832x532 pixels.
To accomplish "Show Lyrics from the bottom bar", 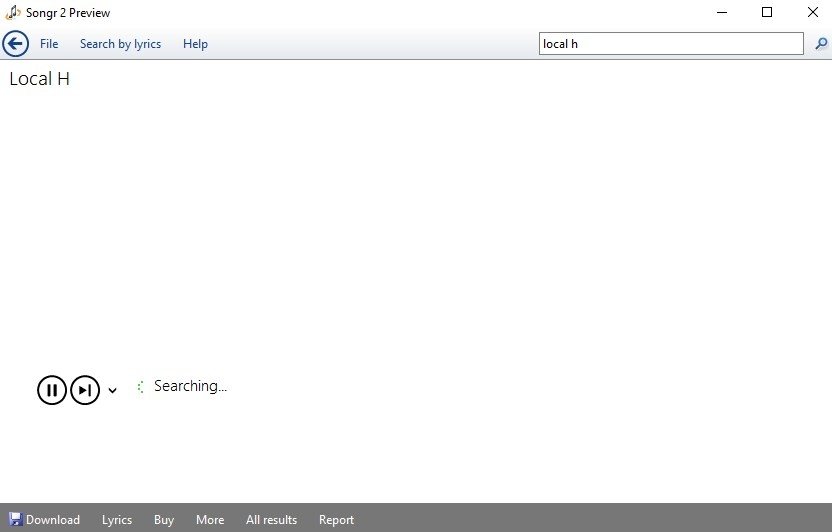I will tap(117, 520).
